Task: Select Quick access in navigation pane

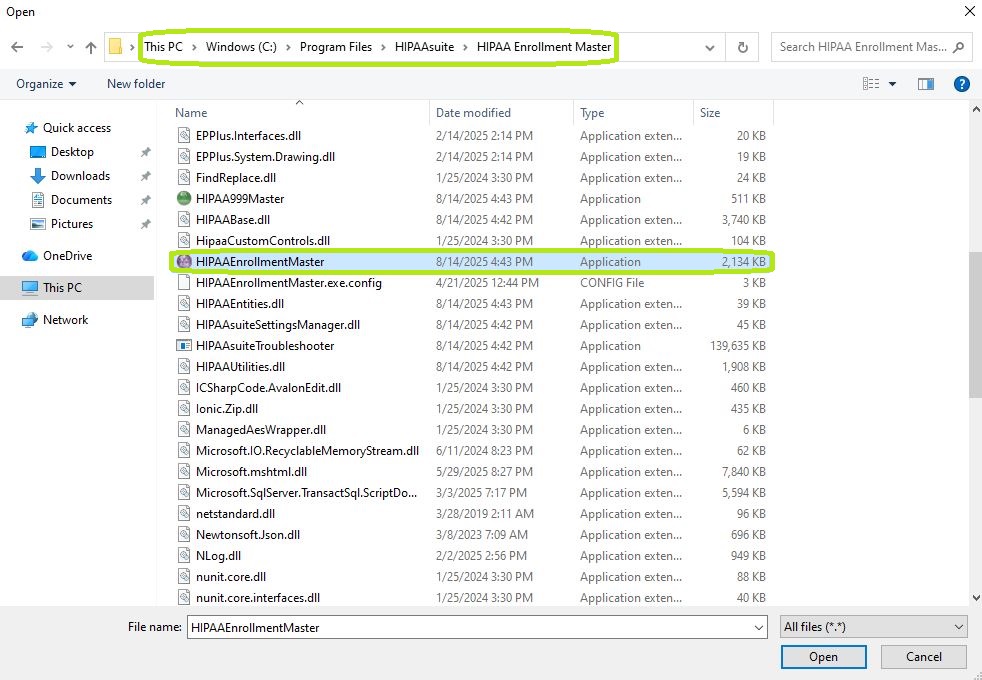Action: coord(76,128)
